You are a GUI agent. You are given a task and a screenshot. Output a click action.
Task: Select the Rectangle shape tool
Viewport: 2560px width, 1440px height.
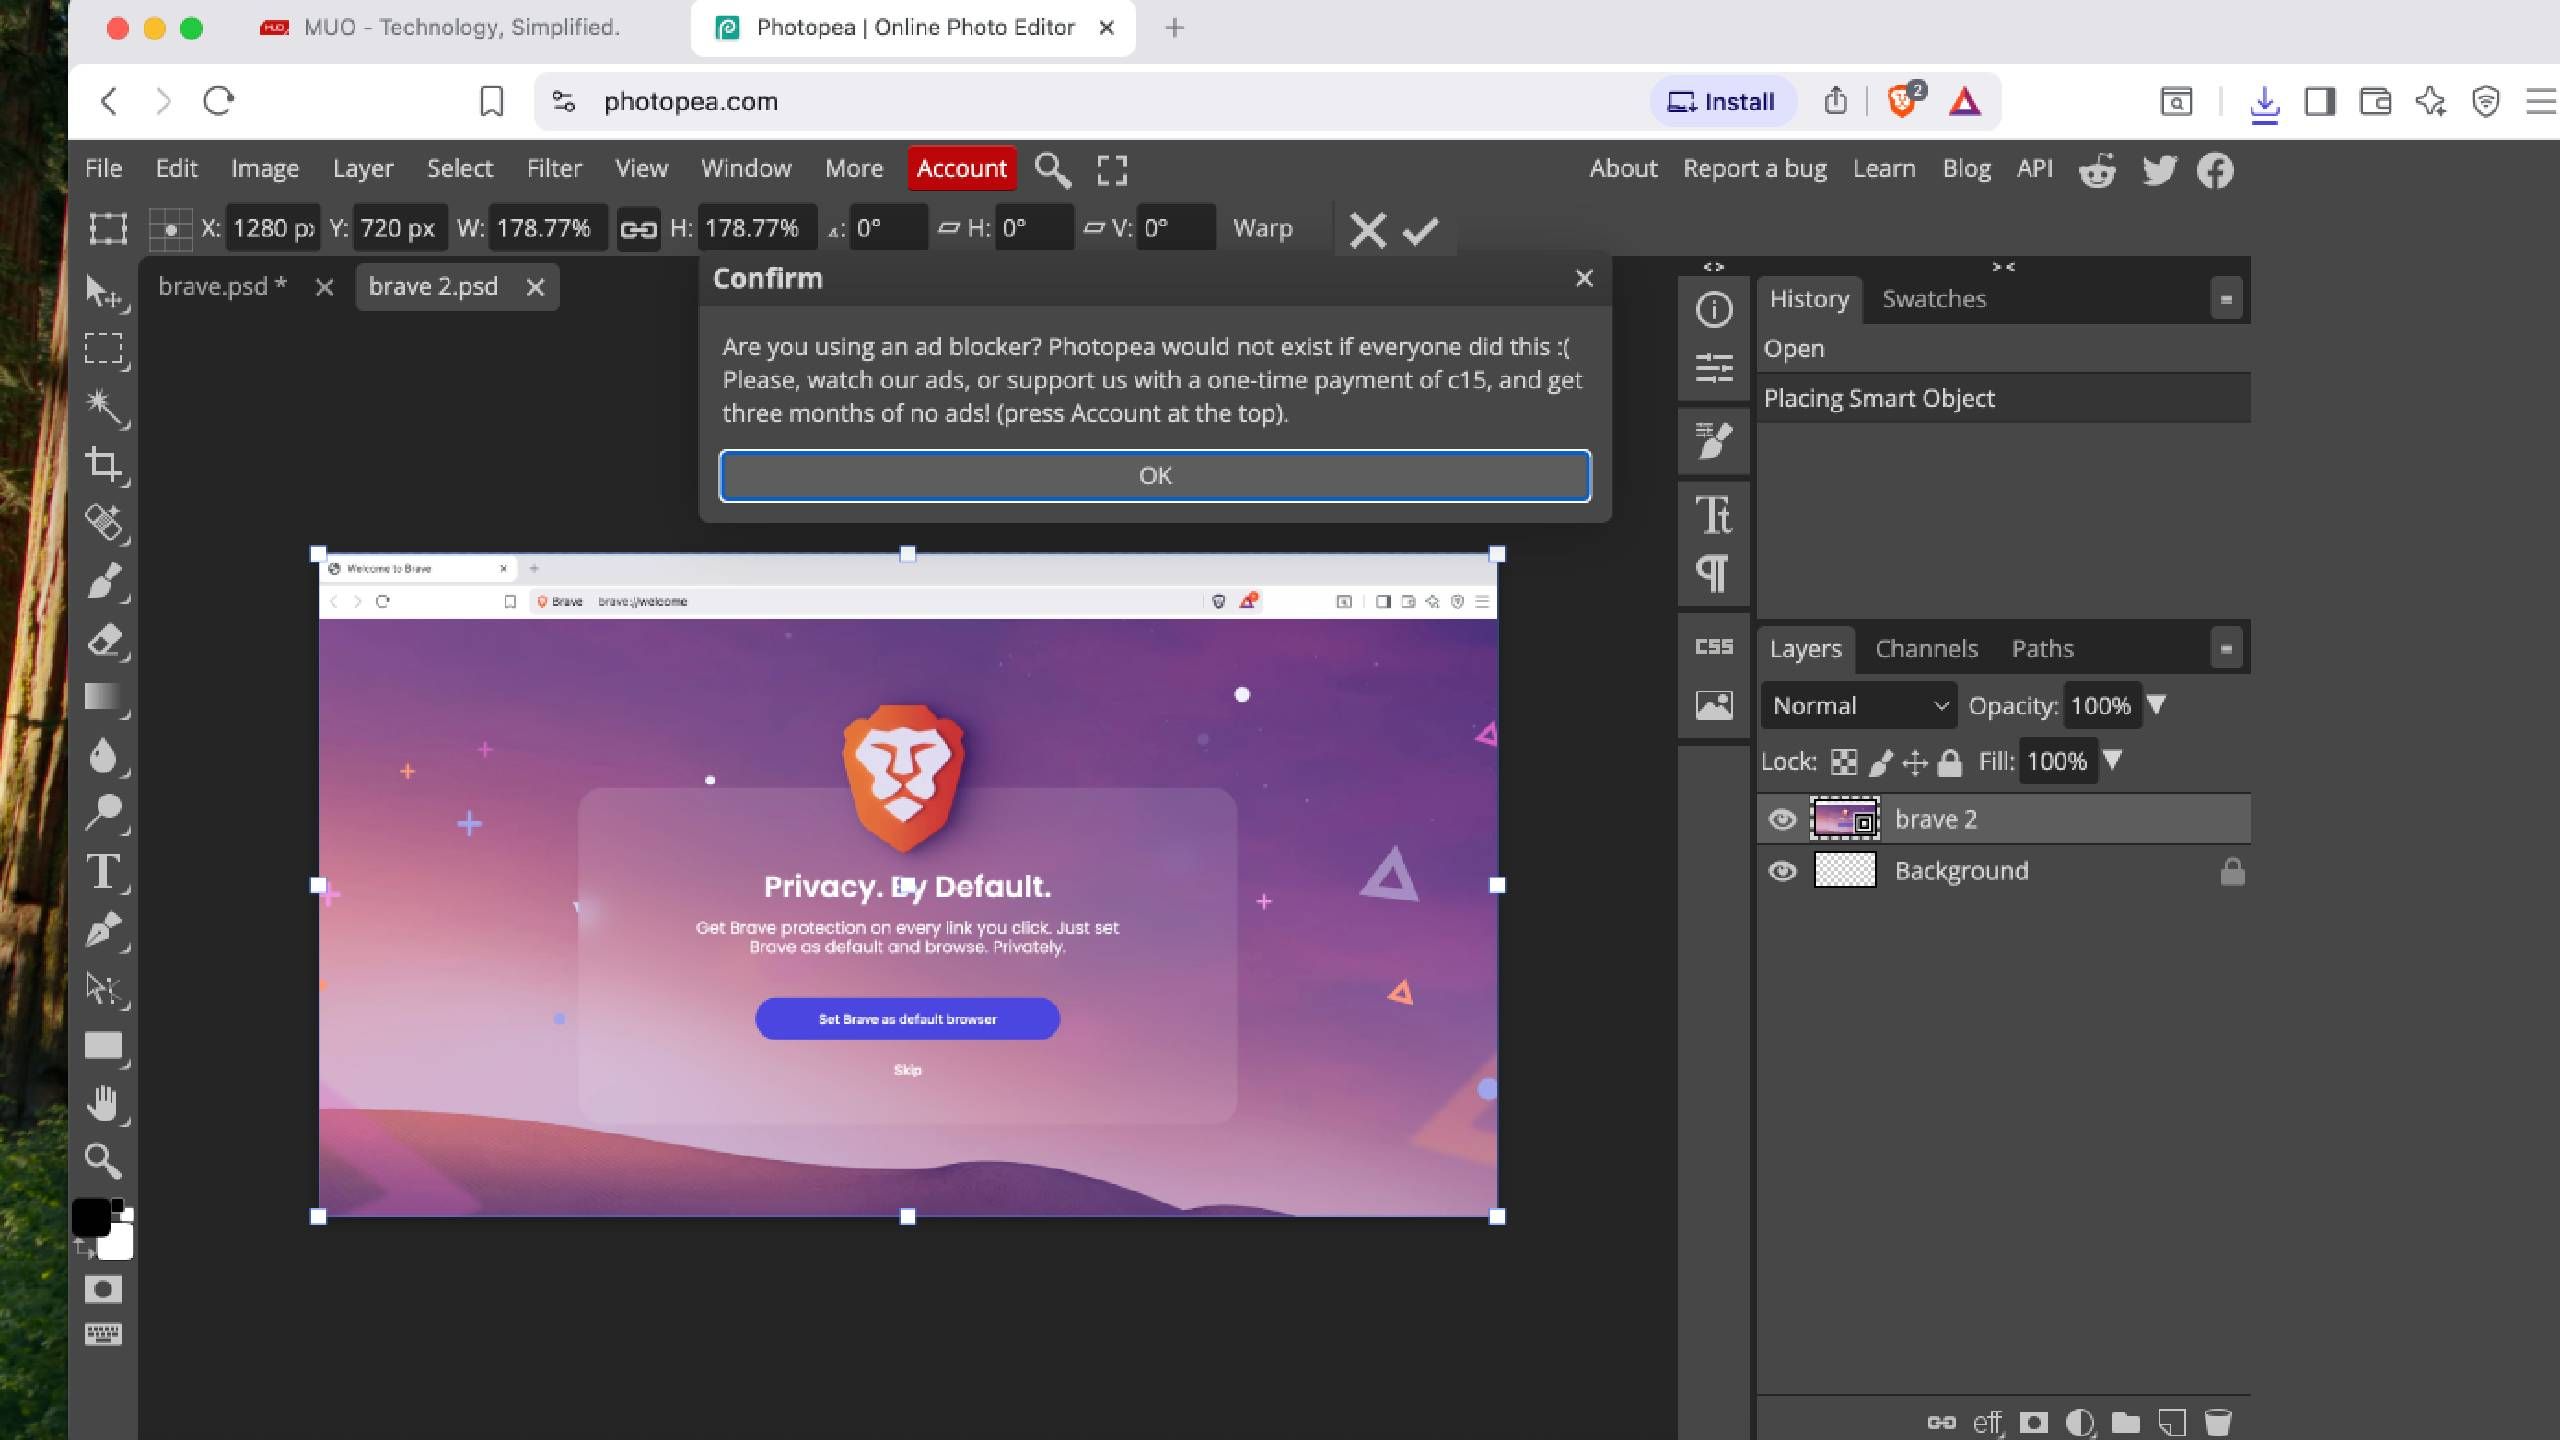[x=103, y=1046]
